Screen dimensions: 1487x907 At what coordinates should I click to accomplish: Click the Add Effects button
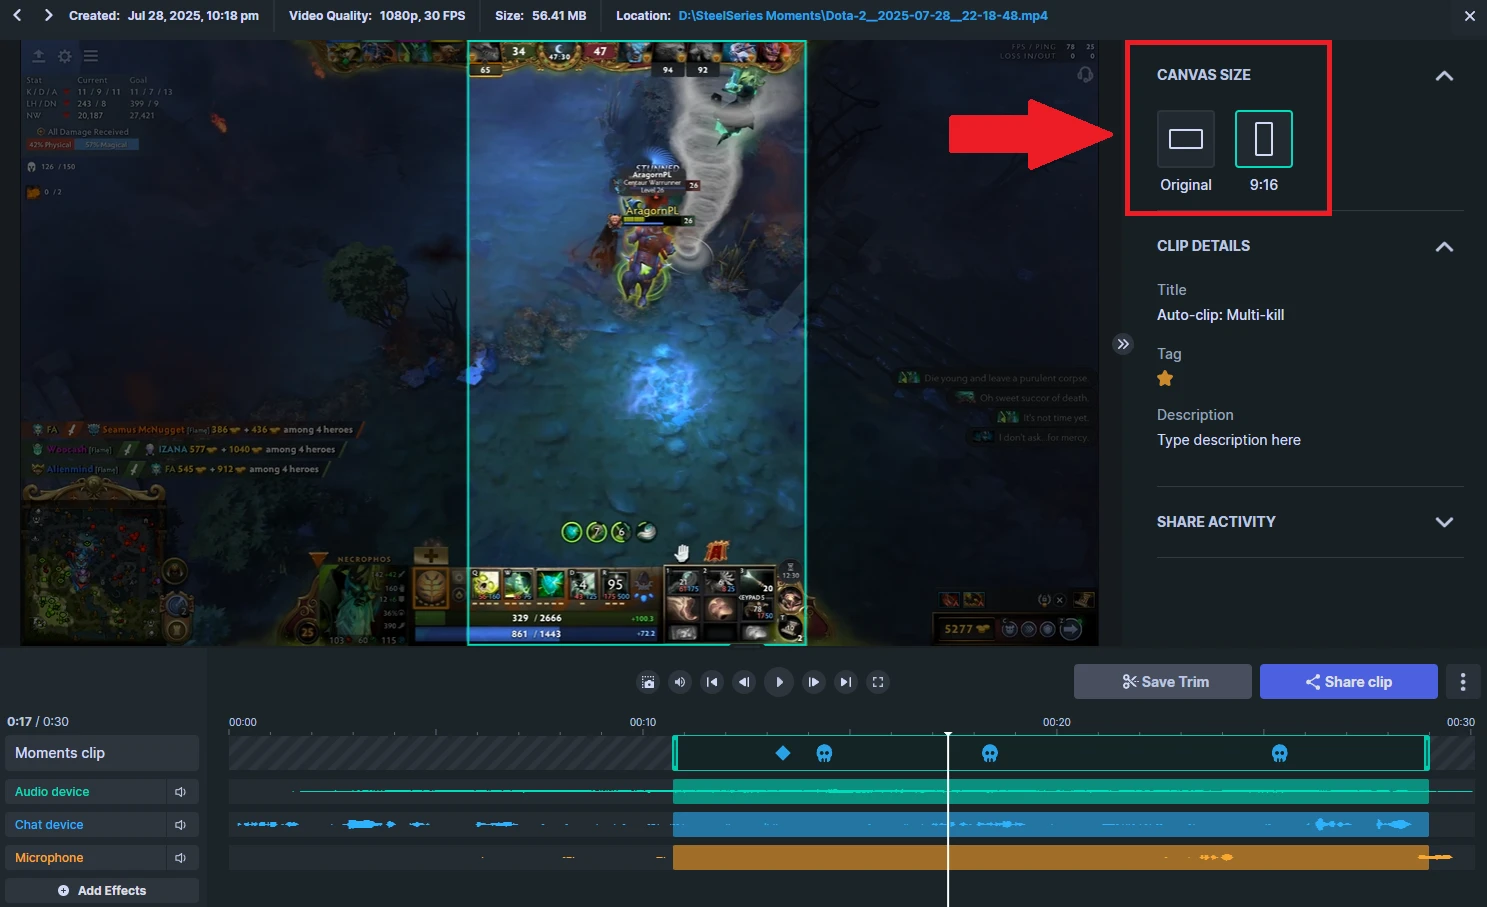pyautogui.click(x=102, y=891)
